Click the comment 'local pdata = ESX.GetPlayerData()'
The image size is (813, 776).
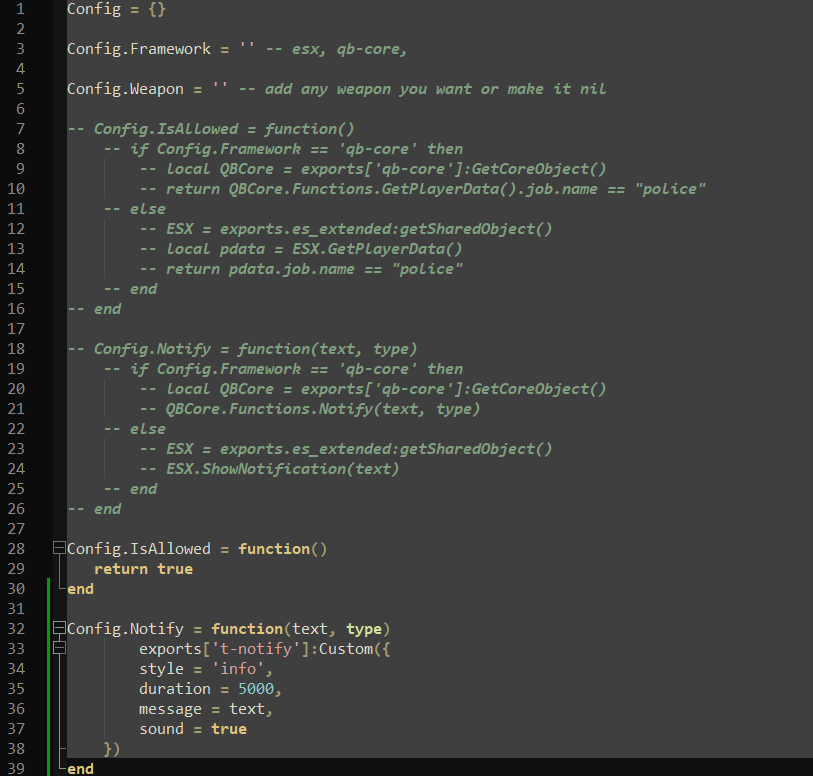(x=314, y=249)
